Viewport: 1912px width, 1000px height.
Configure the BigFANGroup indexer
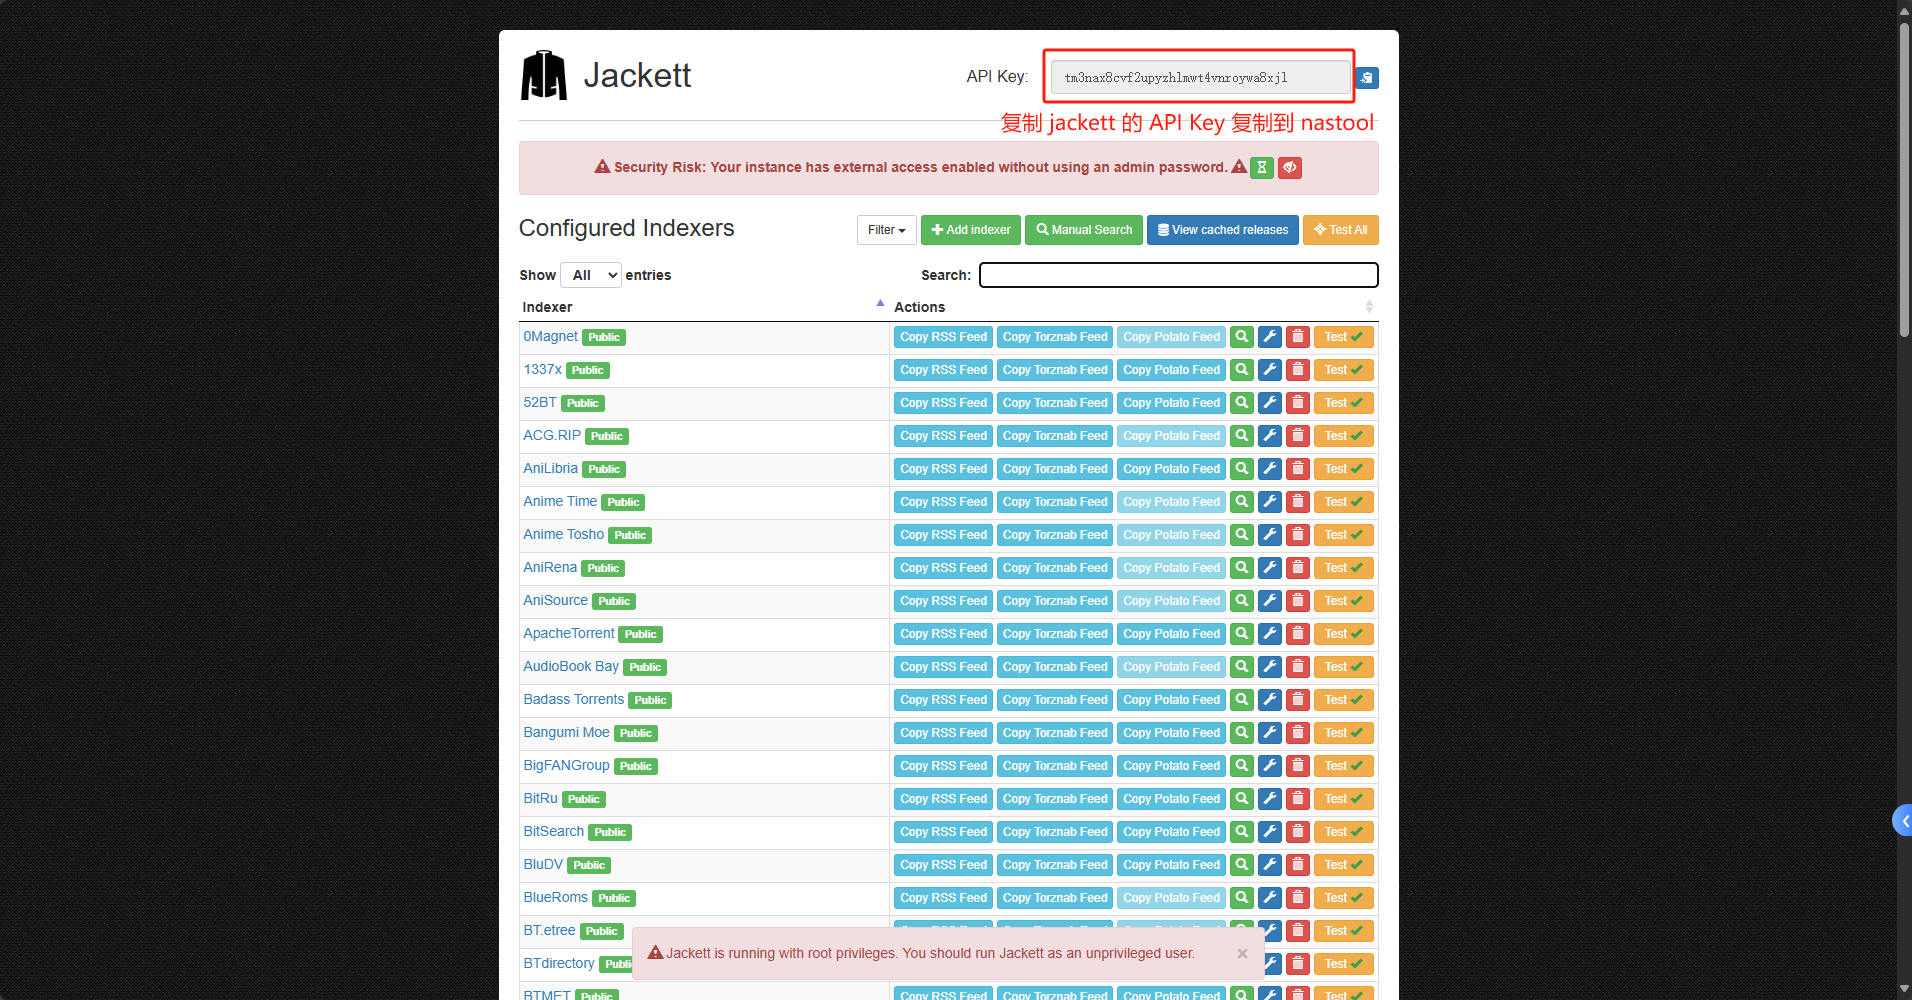(1269, 766)
